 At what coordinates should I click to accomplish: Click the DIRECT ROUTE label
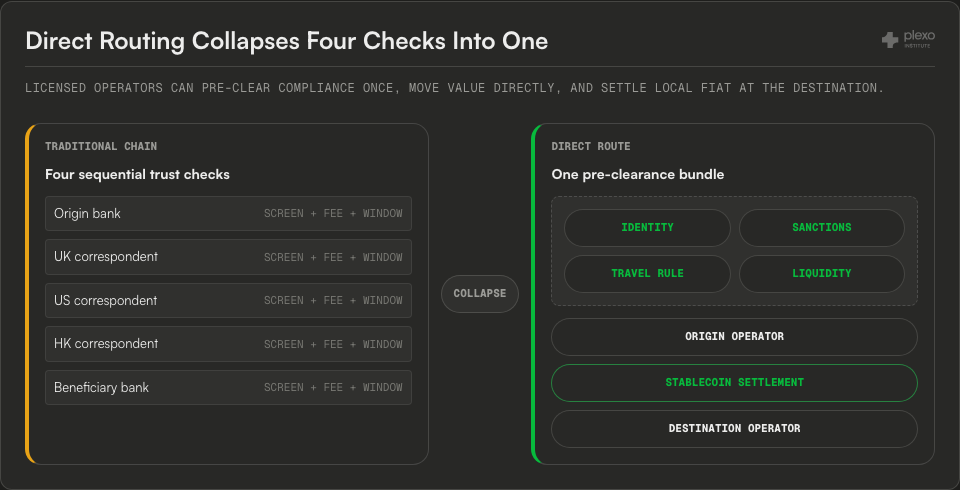point(591,146)
